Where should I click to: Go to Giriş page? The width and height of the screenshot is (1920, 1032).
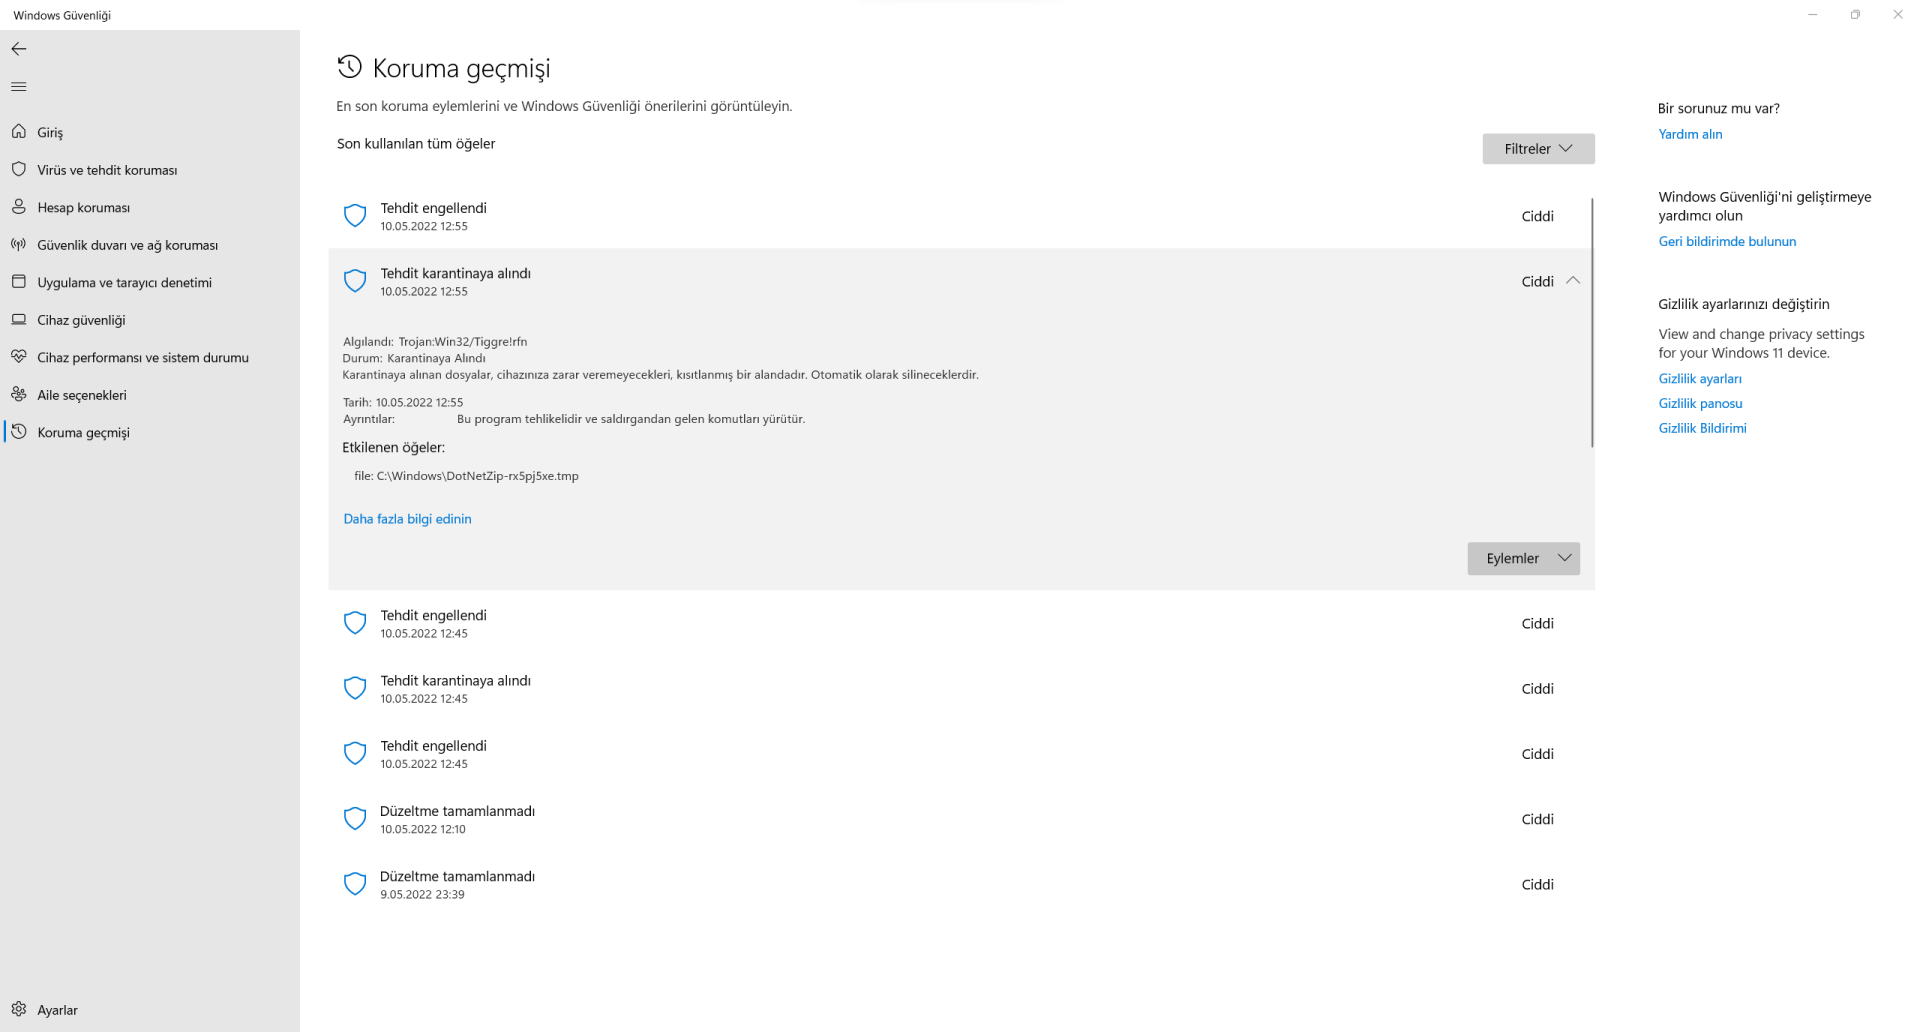150,132
